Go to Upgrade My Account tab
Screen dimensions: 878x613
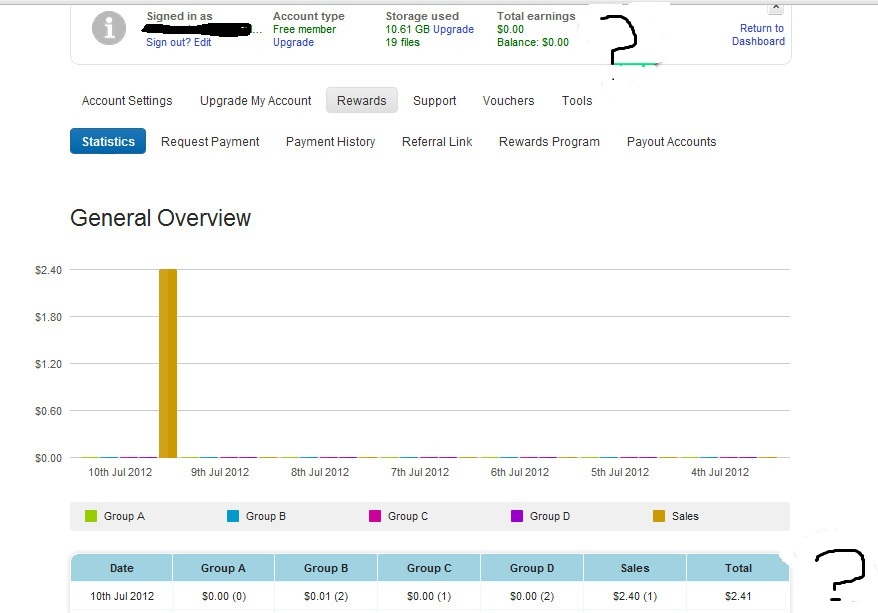point(255,101)
